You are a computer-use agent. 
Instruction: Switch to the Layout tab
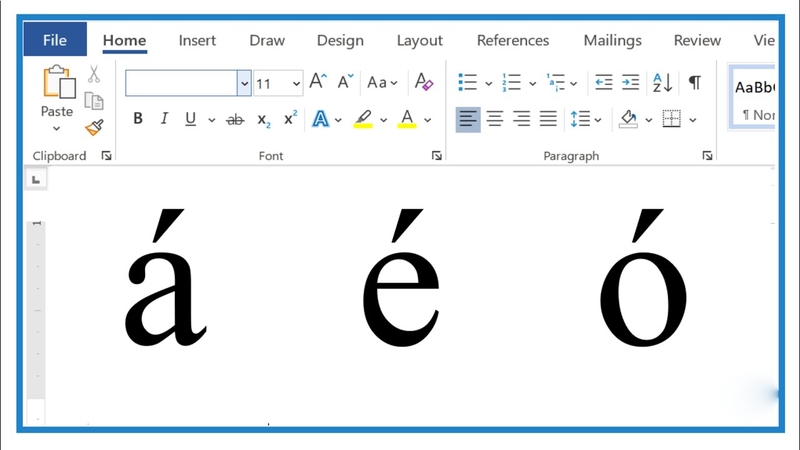coord(419,40)
